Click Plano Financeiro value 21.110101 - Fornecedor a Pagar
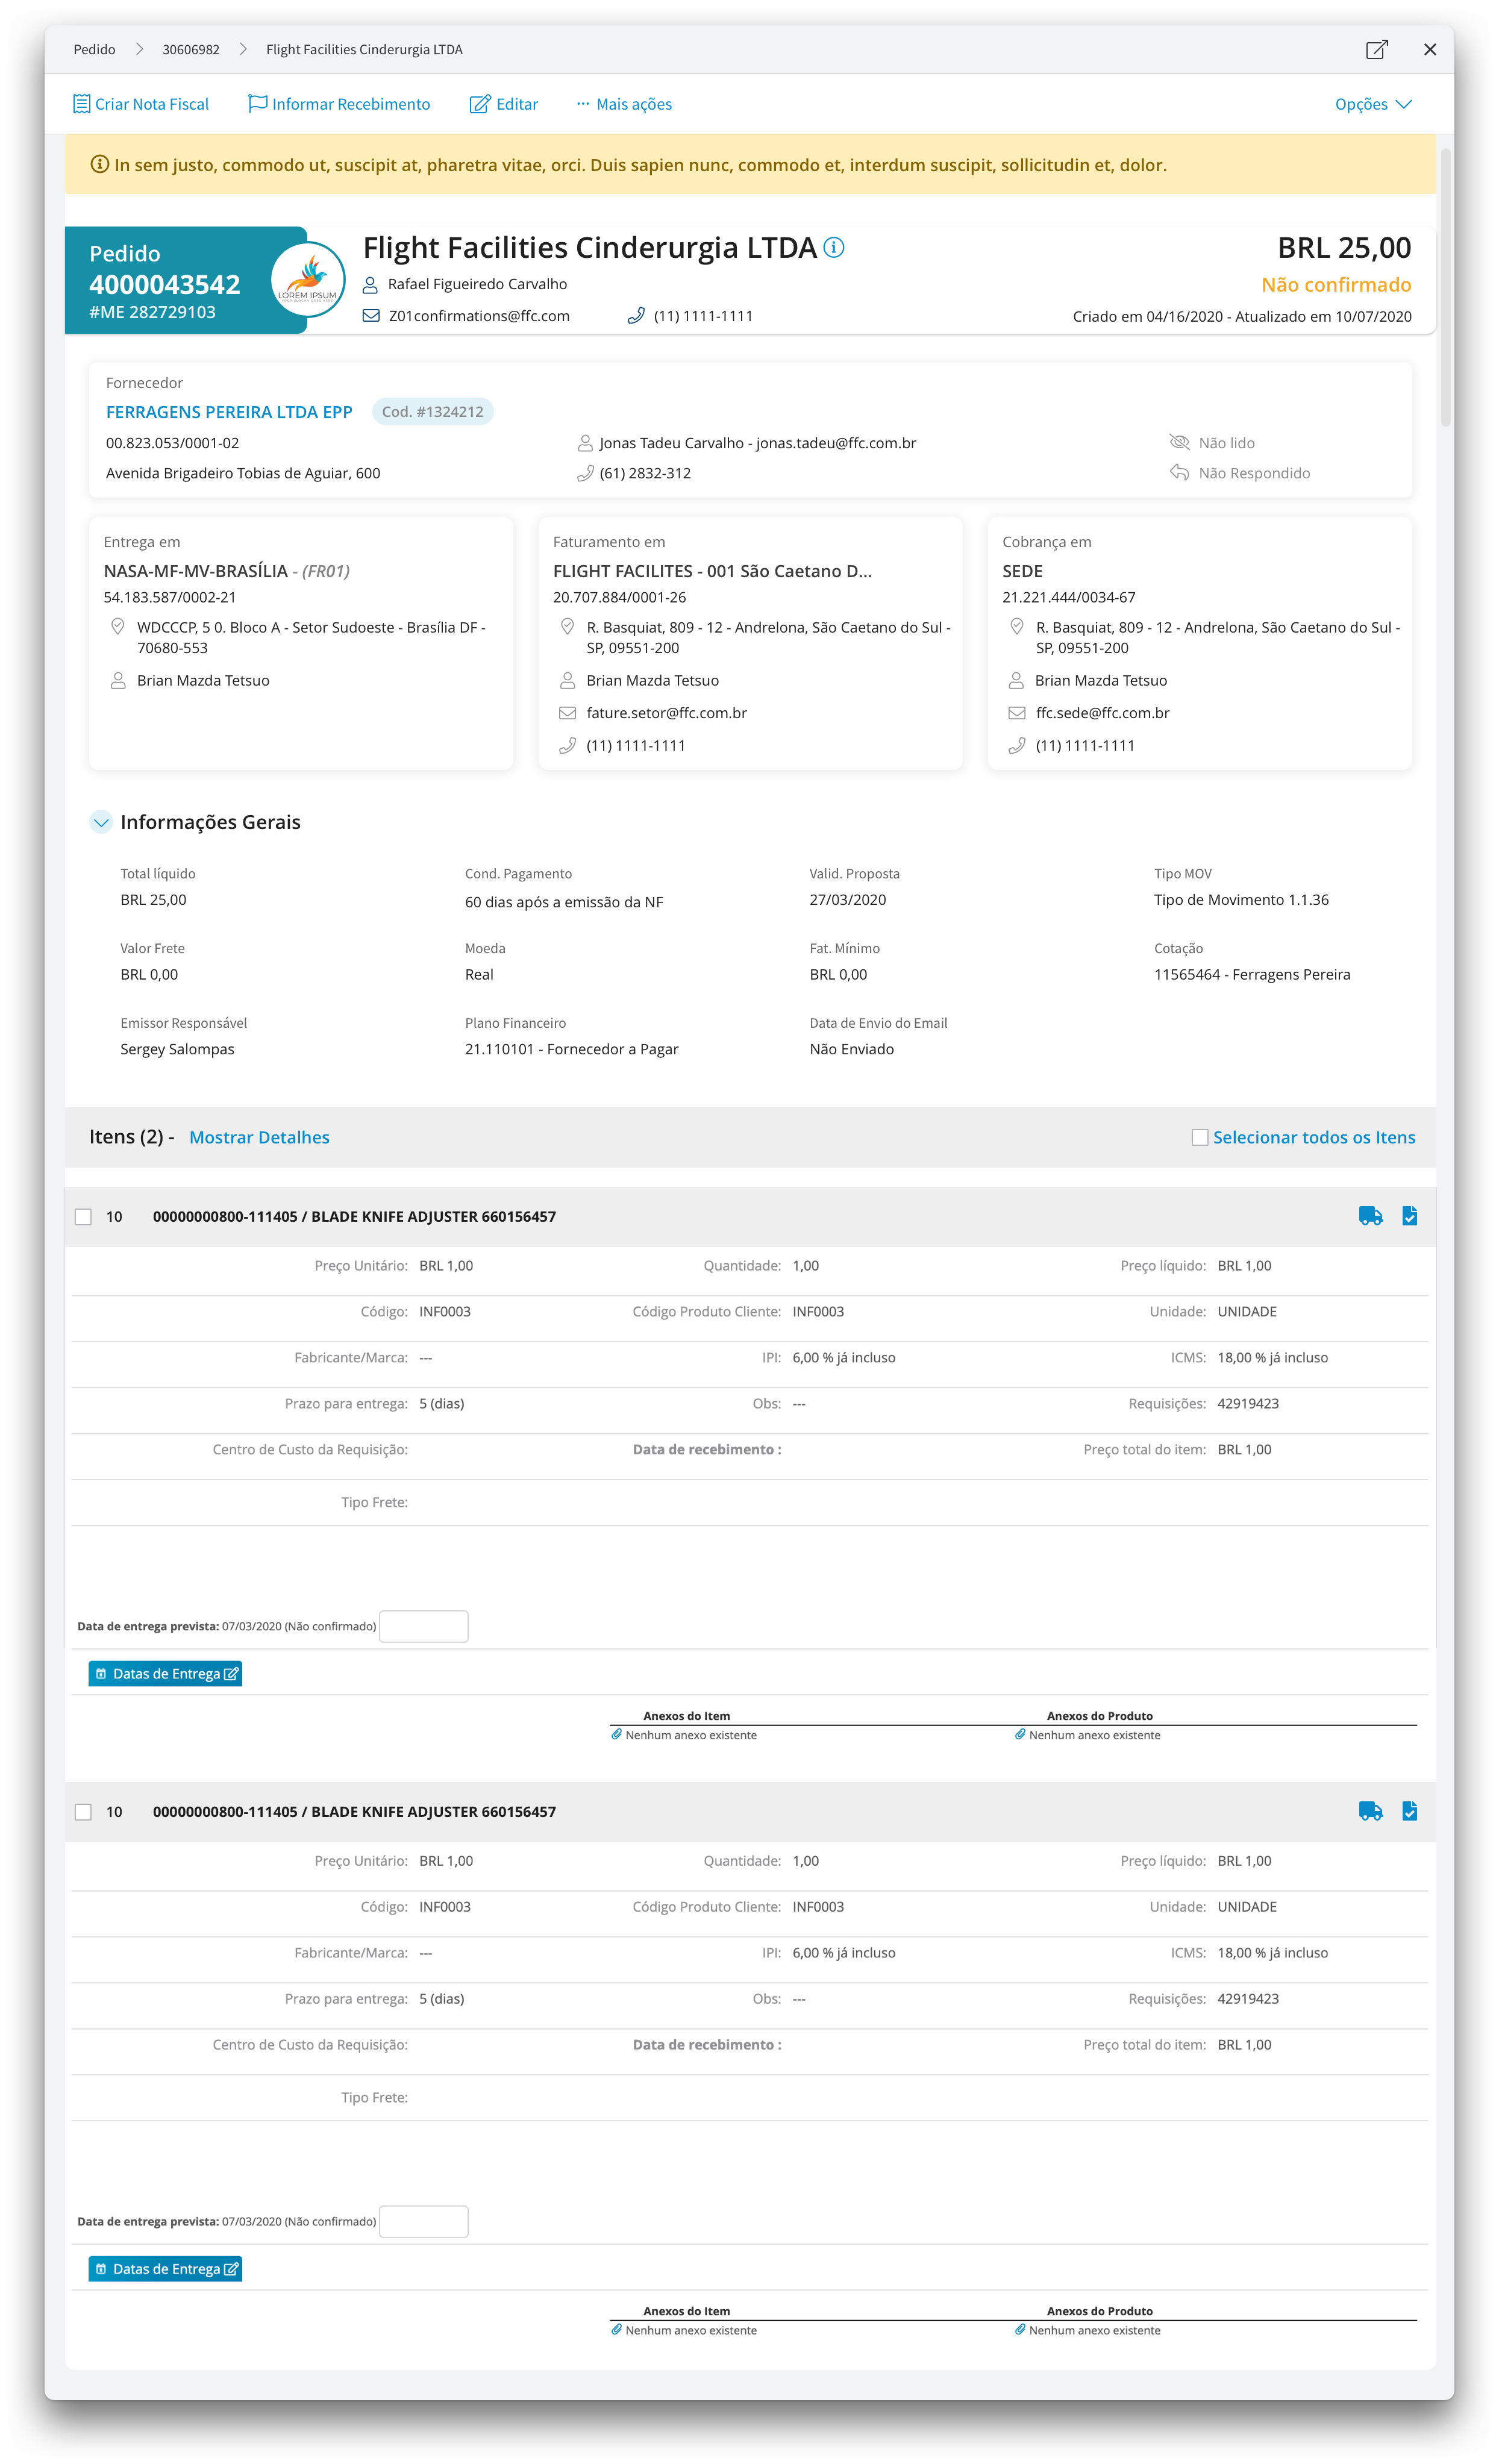Image resolution: width=1499 pixels, height=2464 pixels. tap(571, 1049)
